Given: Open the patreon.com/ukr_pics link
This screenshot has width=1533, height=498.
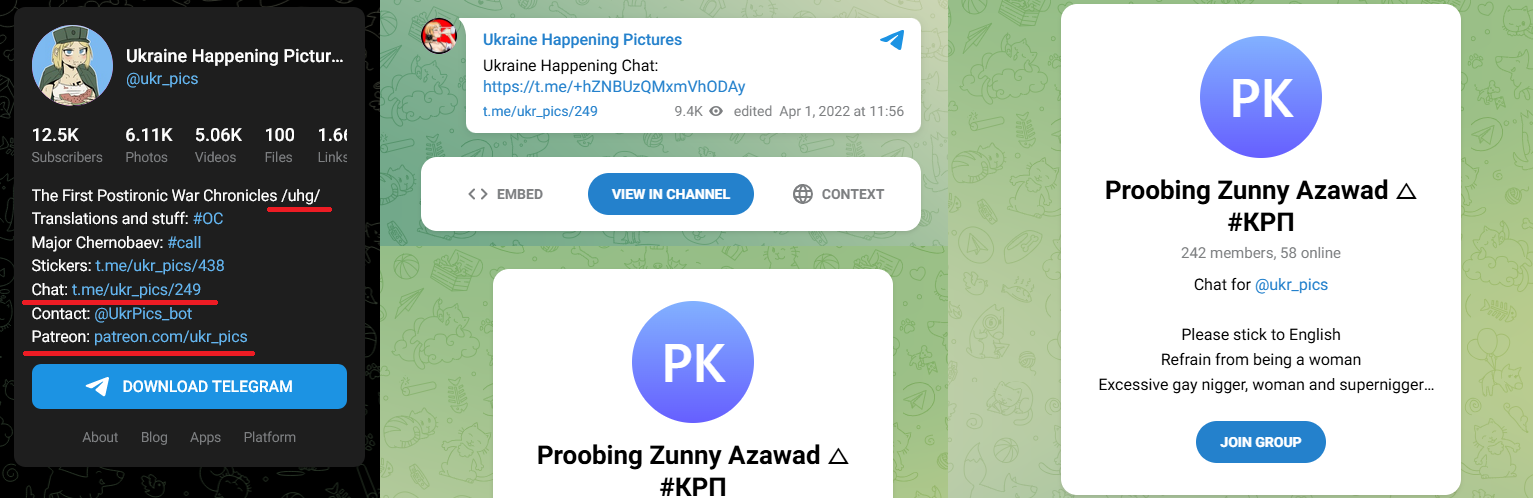Looking at the screenshot, I should pyautogui.click(x=171, y=337).
